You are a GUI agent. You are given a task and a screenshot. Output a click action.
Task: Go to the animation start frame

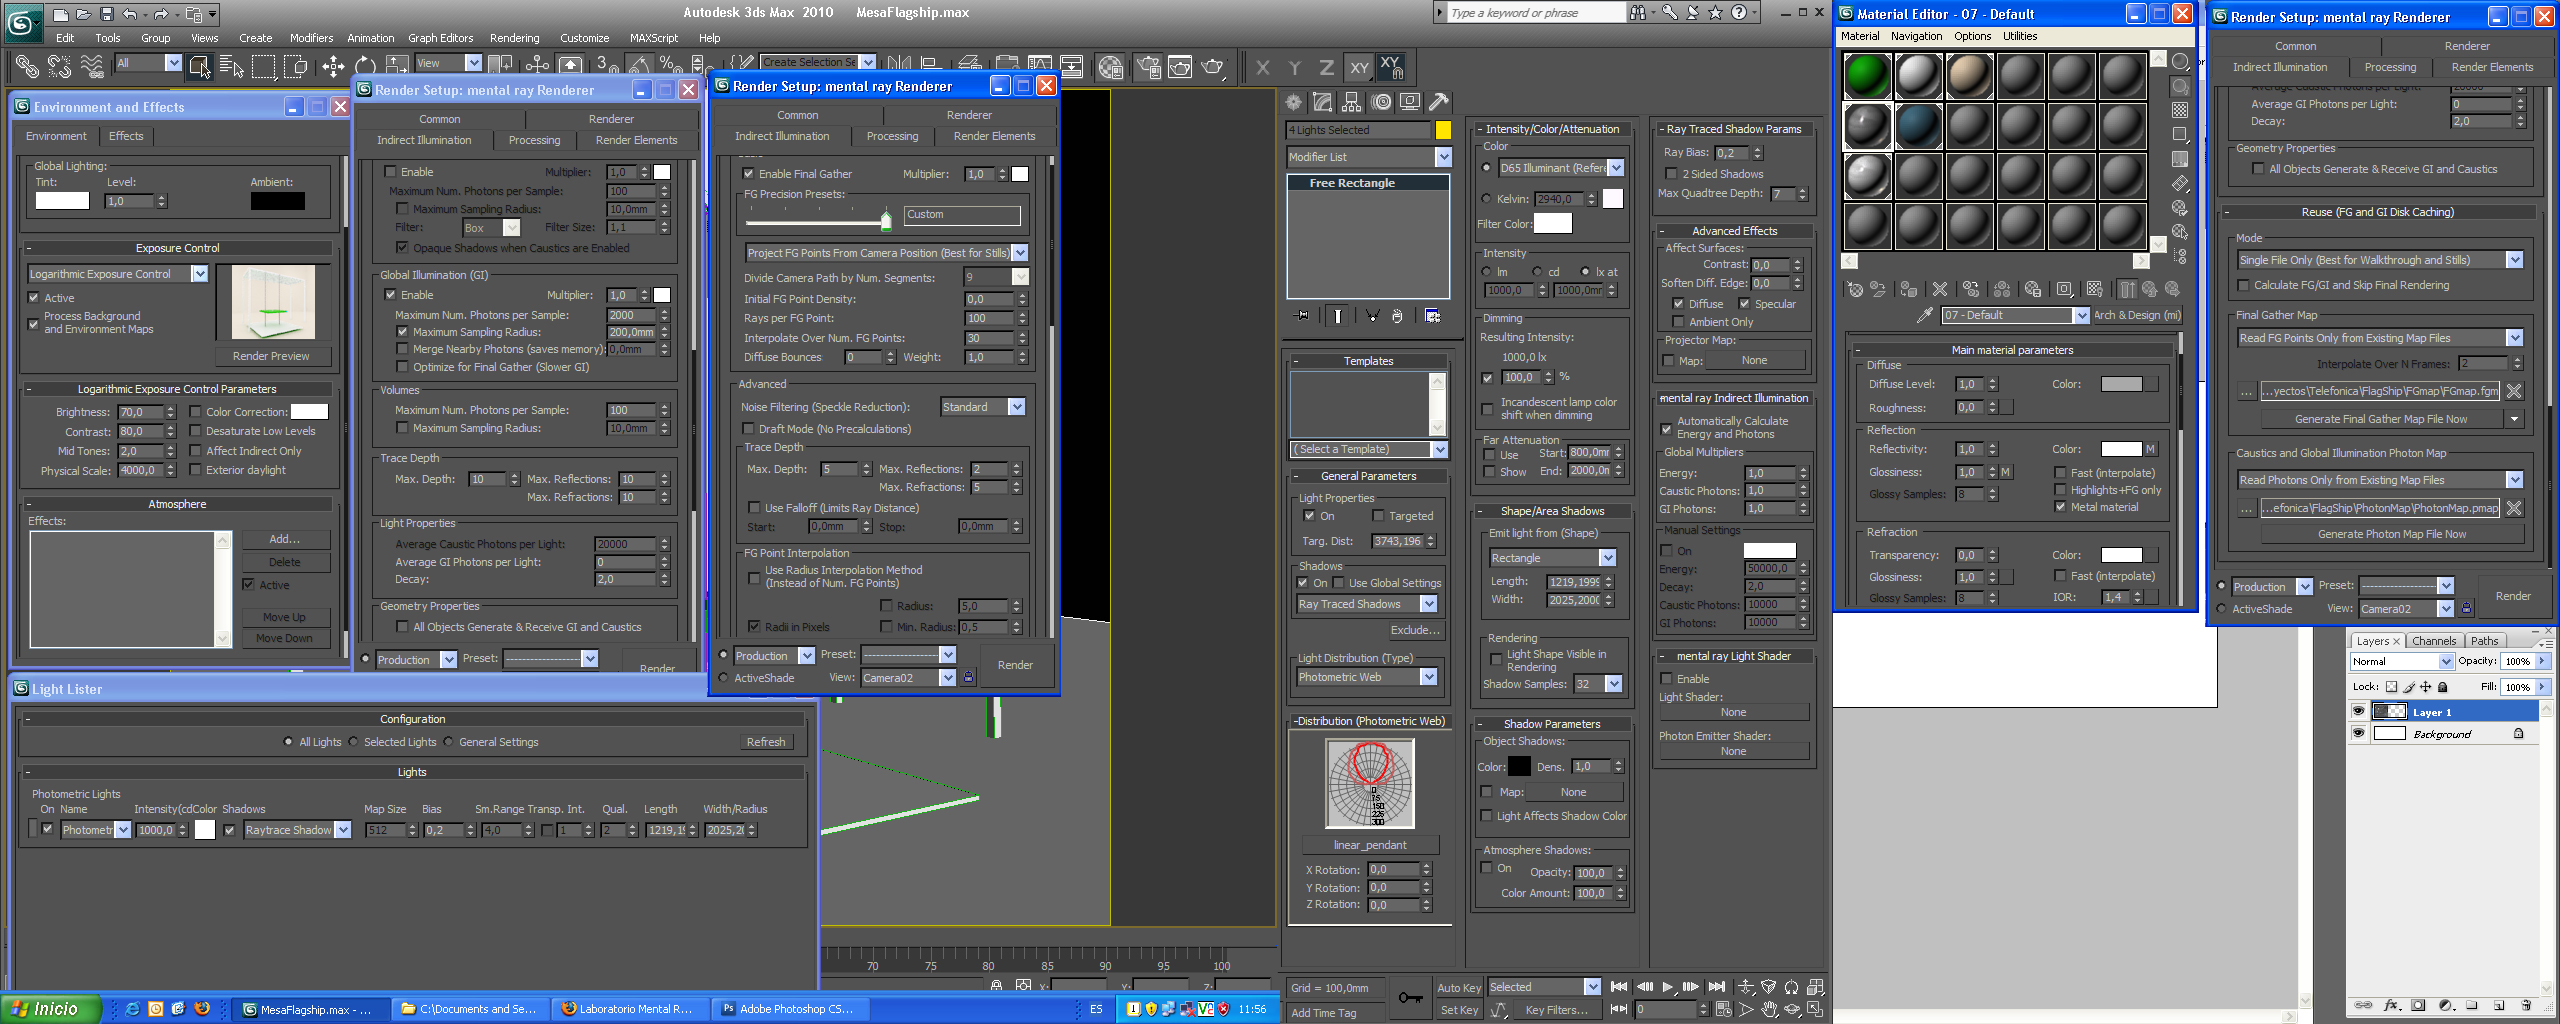coord(1619,987)
